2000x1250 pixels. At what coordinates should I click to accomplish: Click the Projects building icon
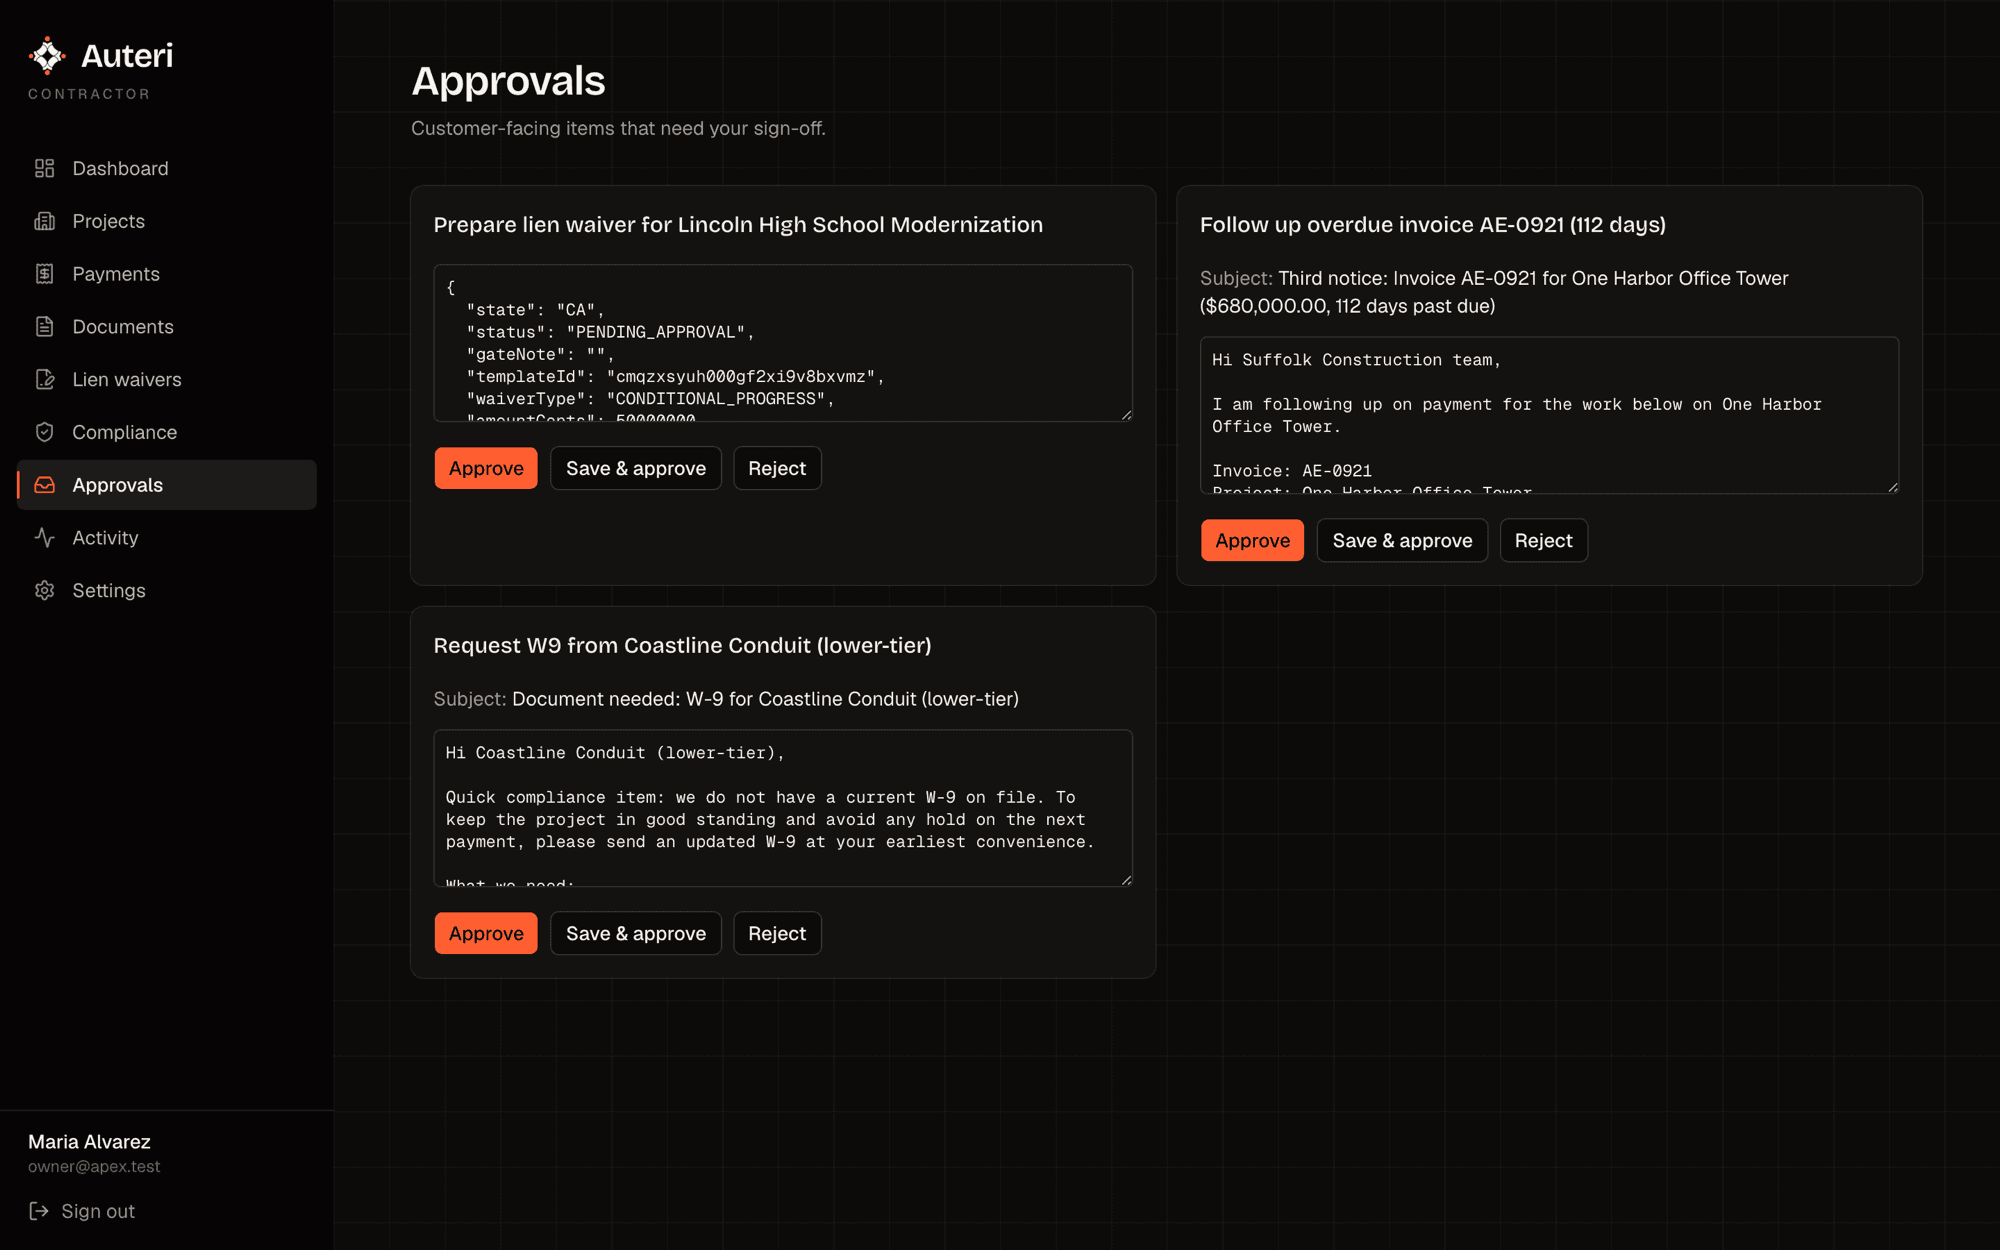[44, 221]
